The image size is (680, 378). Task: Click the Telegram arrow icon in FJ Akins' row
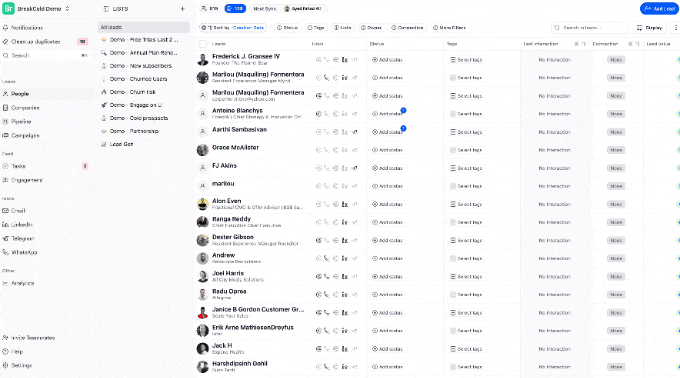pos(354,168)
